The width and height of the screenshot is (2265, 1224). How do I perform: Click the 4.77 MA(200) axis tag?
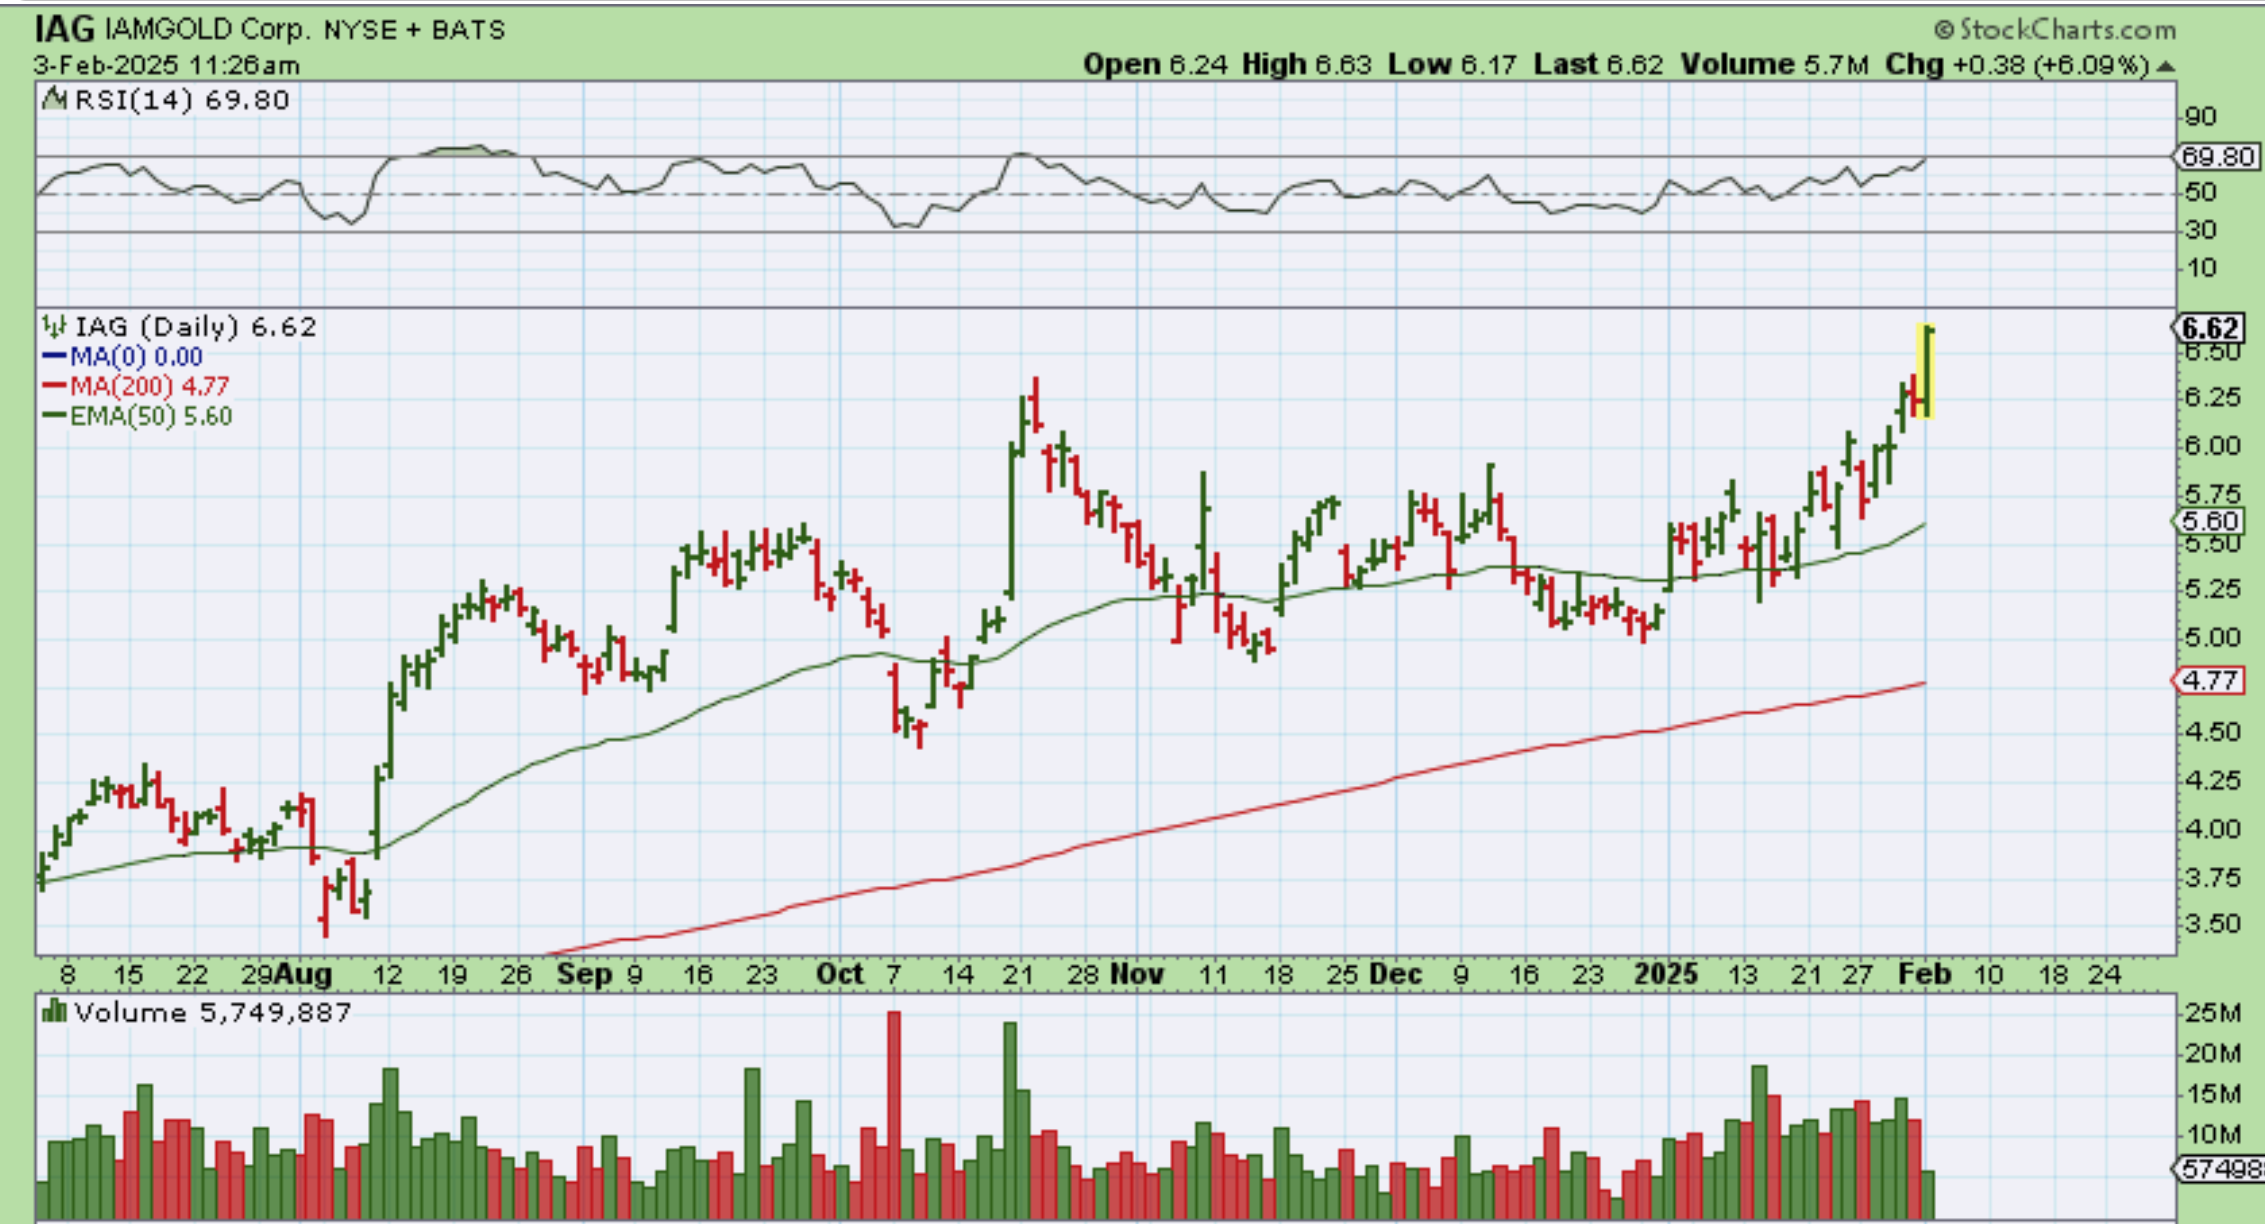point(2210,681)
